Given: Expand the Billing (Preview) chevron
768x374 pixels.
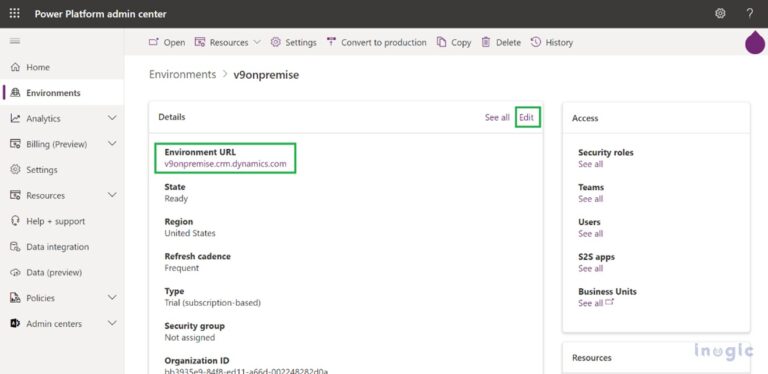Looking at the screenshot, I should coord(112,144).
